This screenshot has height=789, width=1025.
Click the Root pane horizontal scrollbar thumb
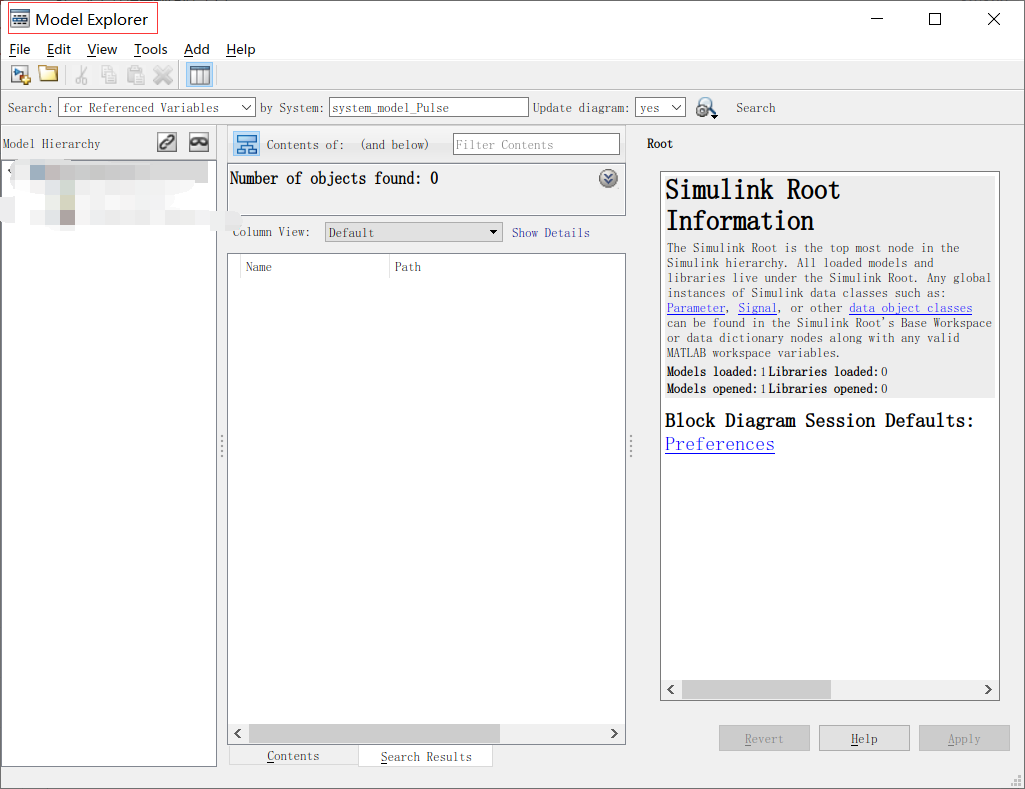pyautogui.click(x=756, y=690)
